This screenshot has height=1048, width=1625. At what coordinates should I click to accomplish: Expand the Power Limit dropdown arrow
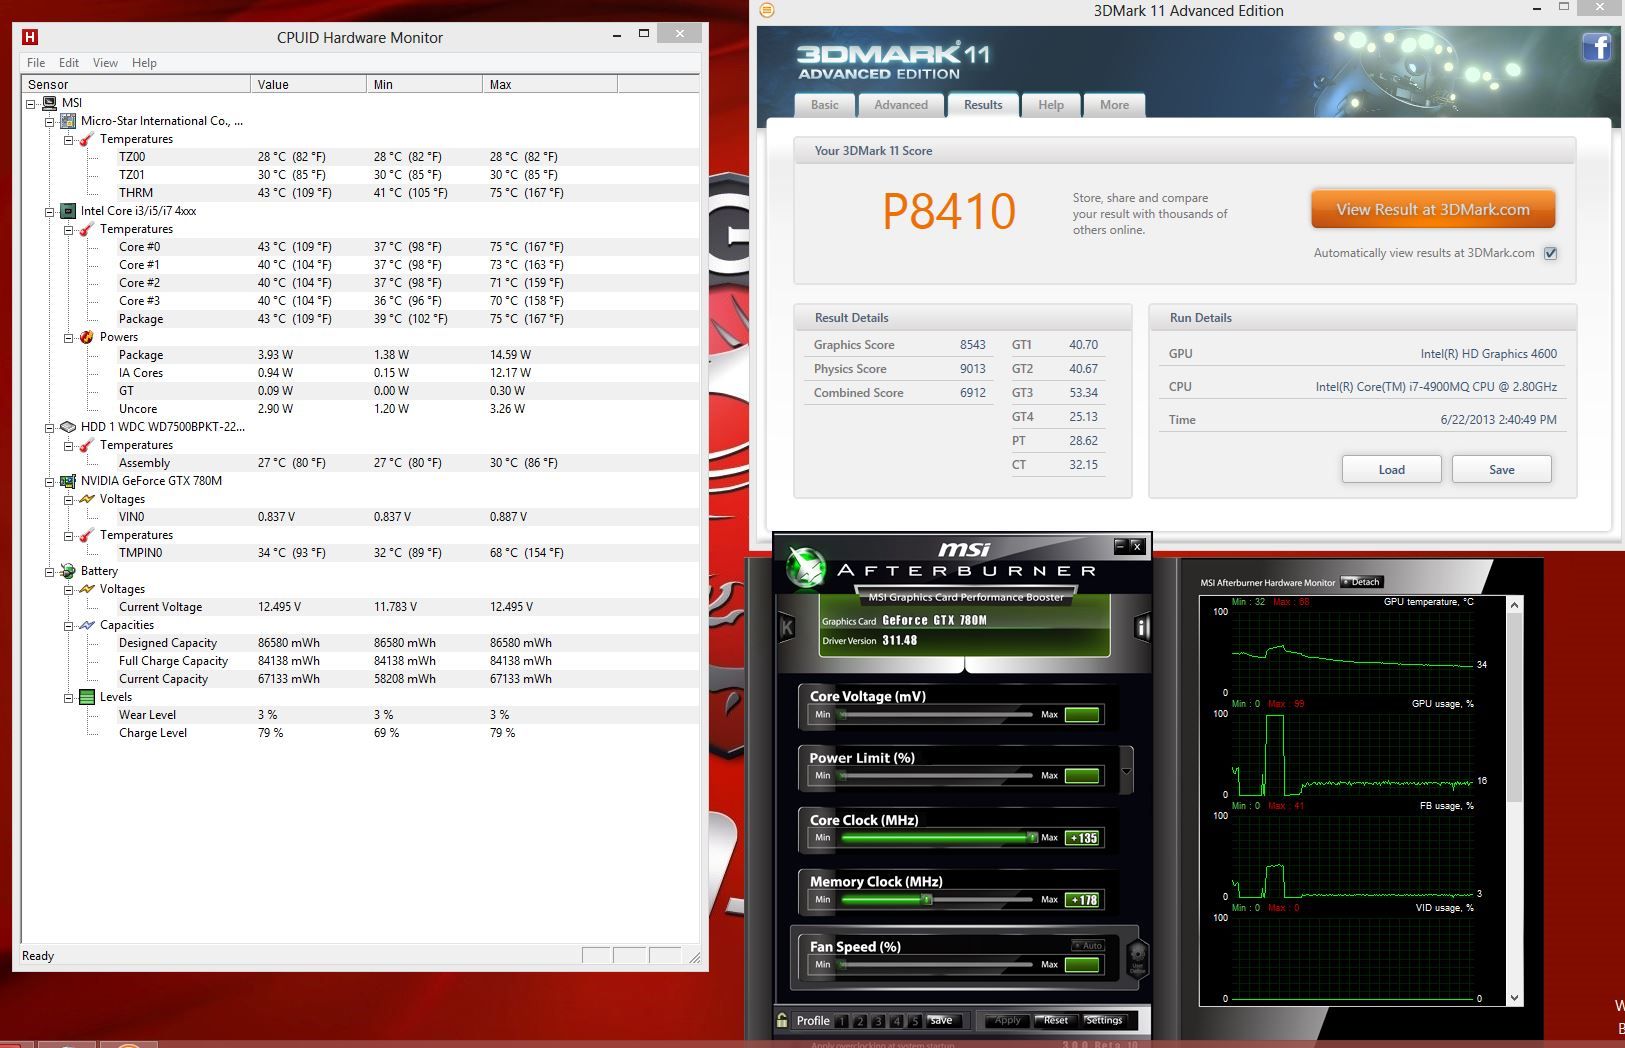tap(1127, 771)
